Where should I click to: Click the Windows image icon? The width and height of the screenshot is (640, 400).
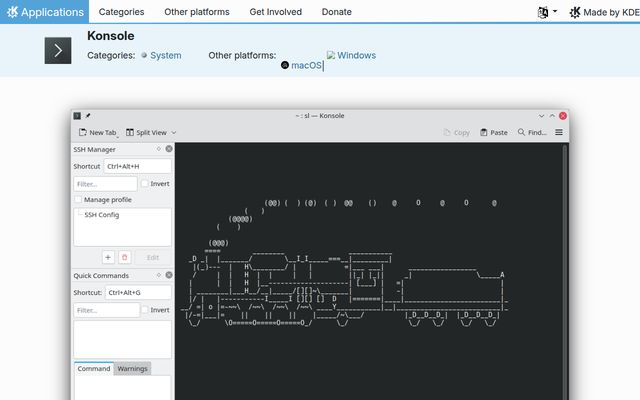click(x=331, y=55)
